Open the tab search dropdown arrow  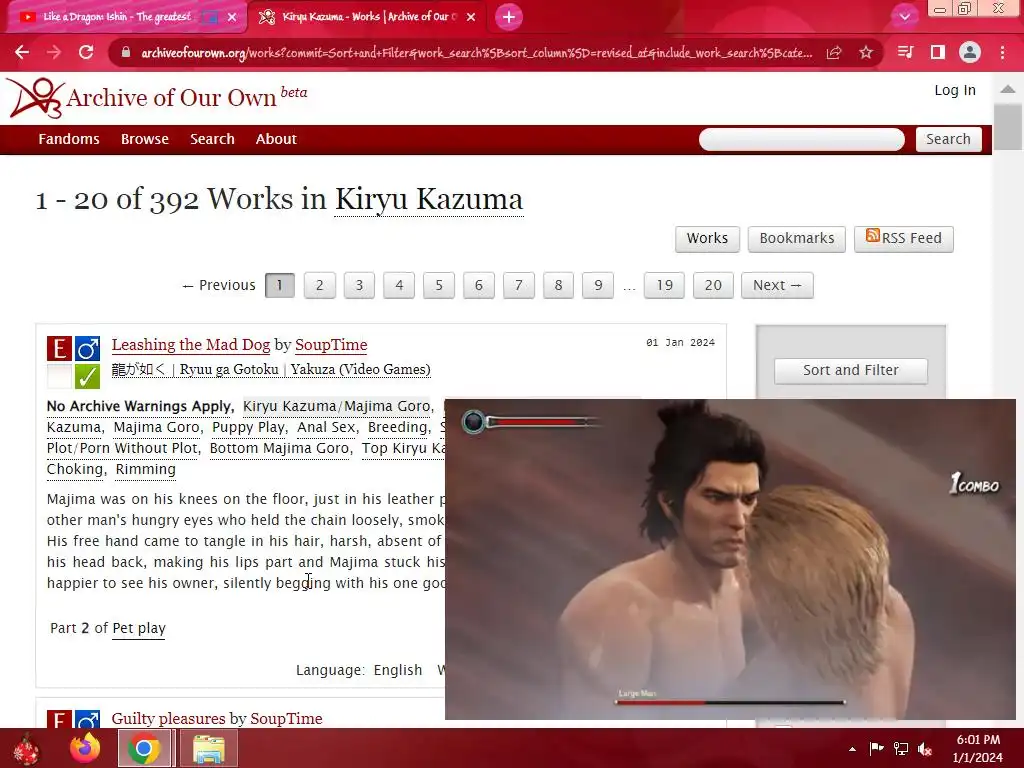904,16
